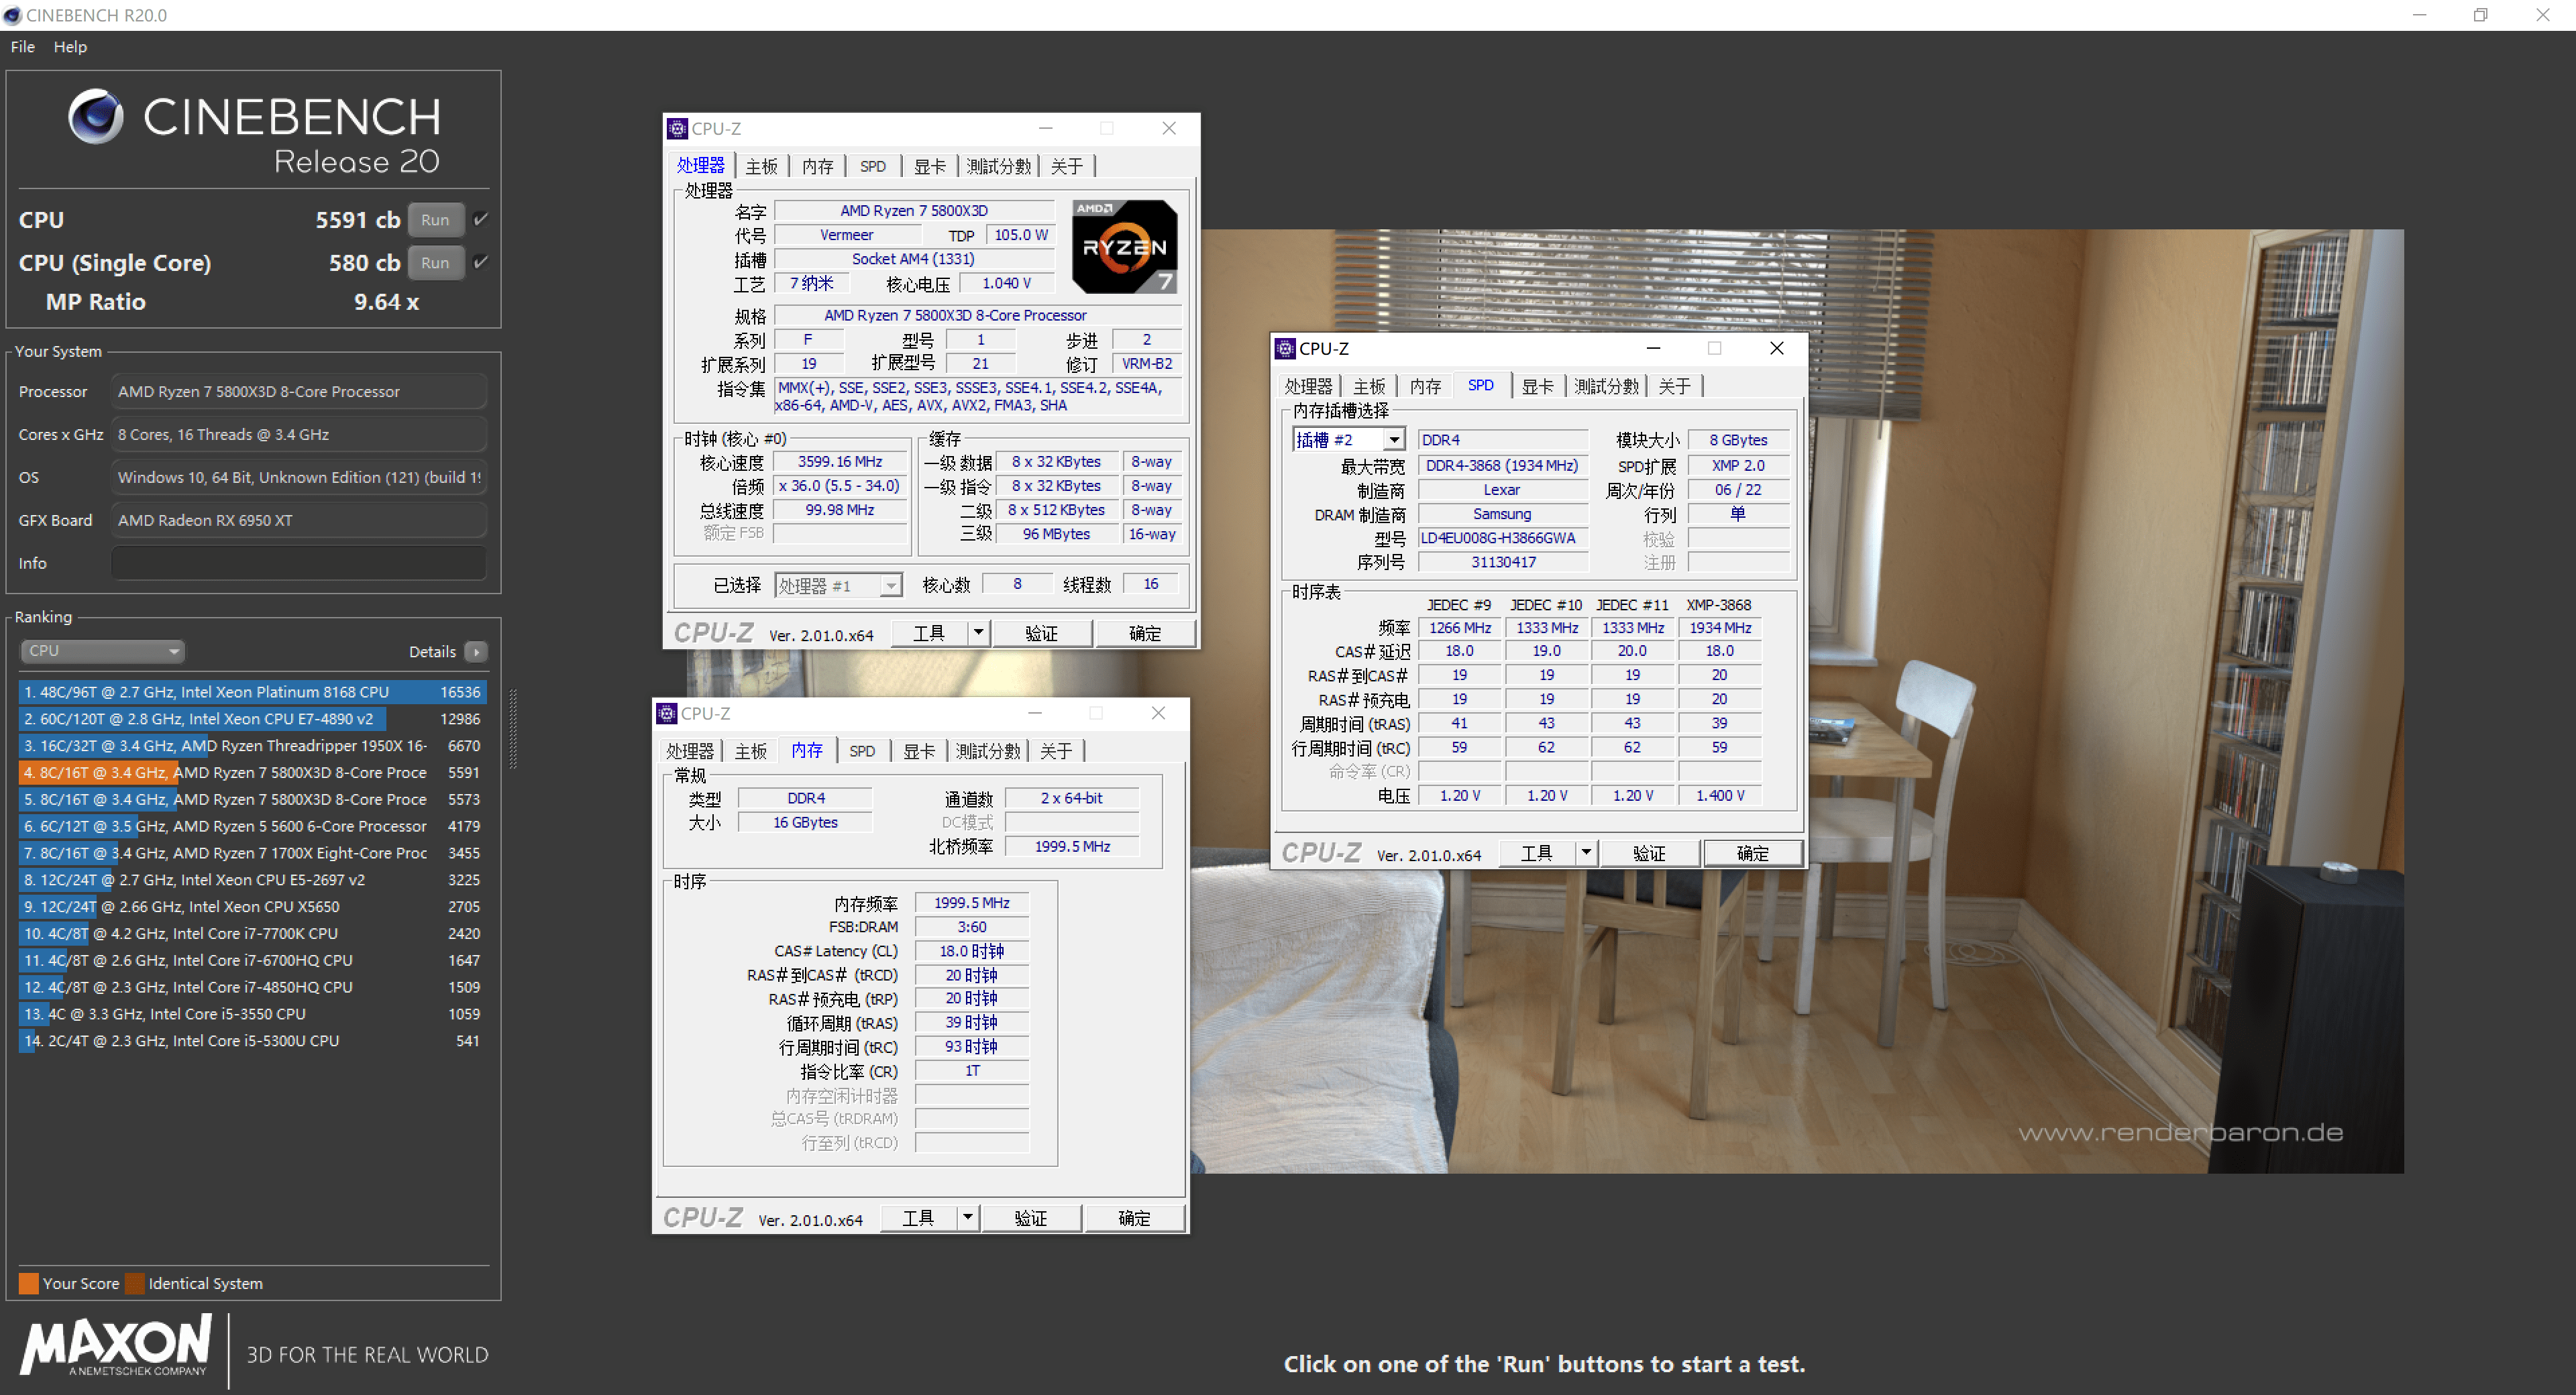Viewport: 2576px width, 1395px height.
Task: Select the Core i5-5300U ranking row
Action: pos(253,1041)
